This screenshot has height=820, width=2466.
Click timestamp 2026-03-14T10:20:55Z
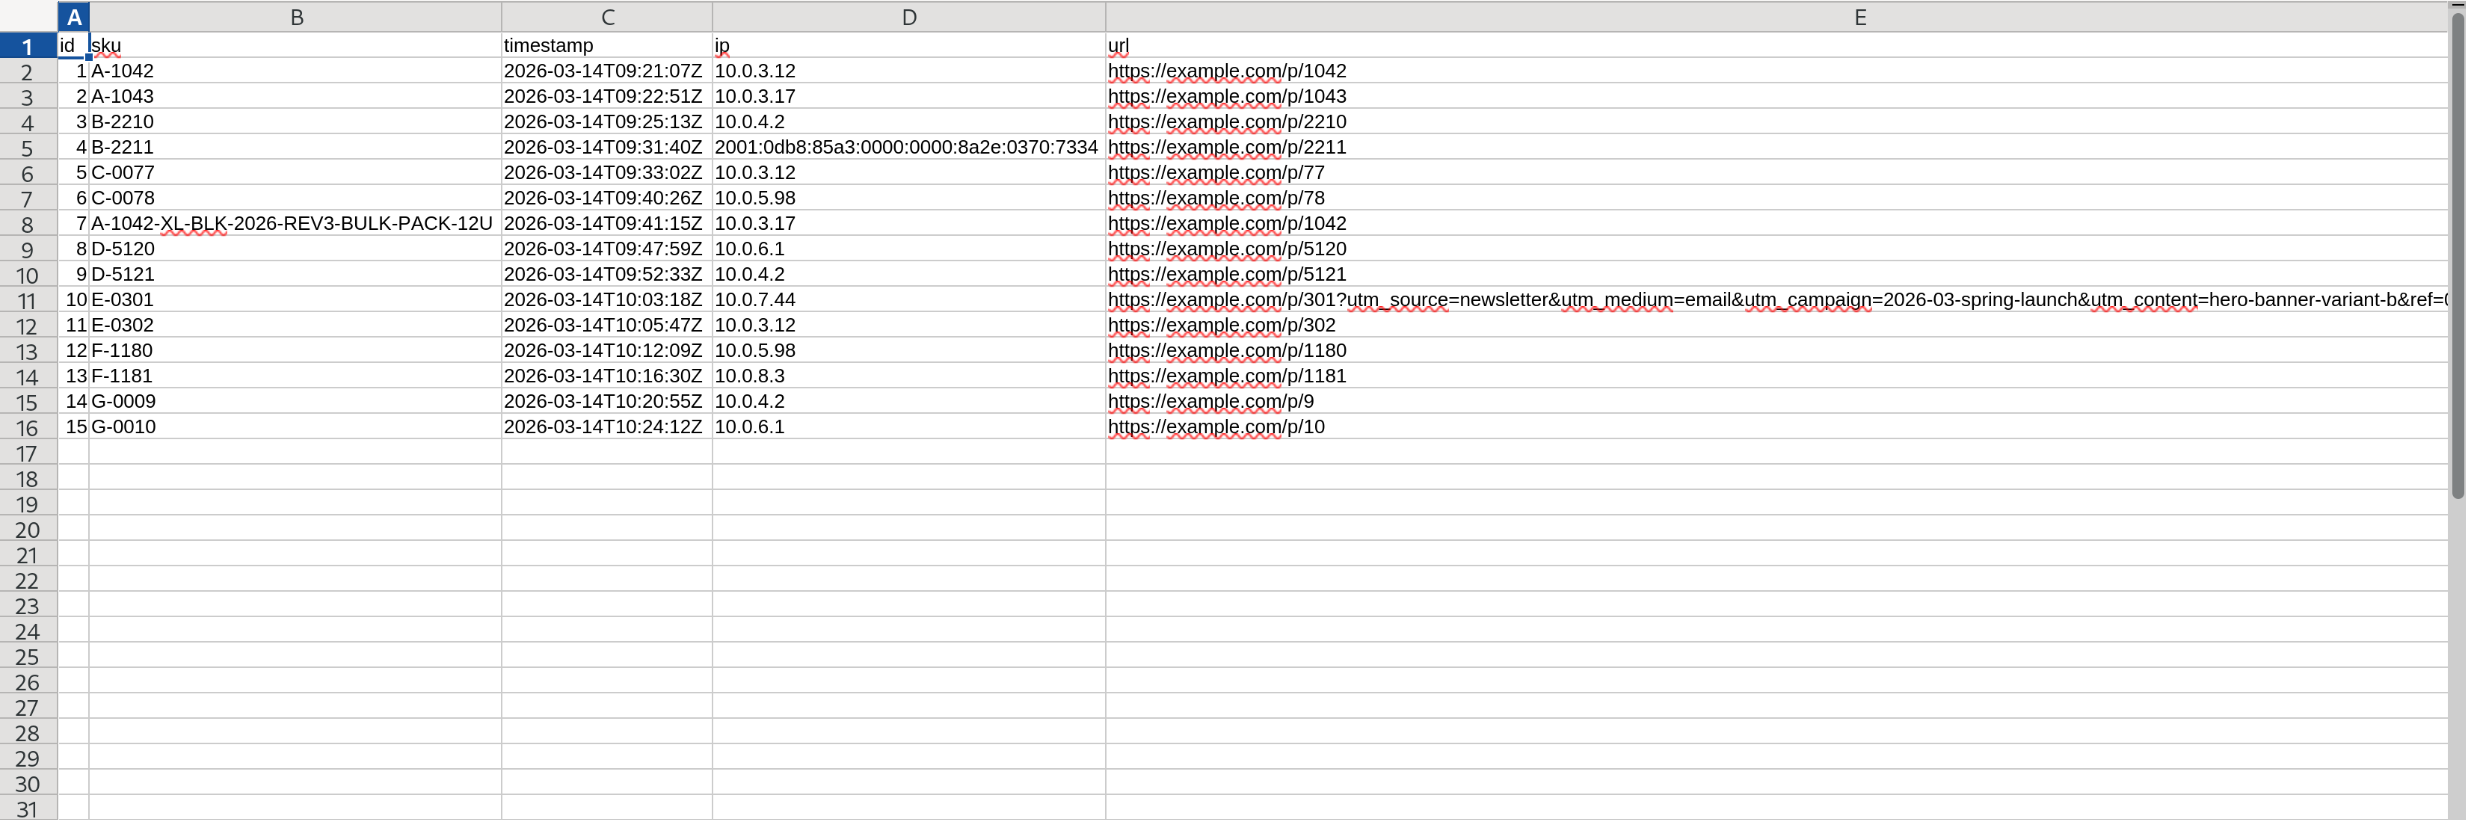pos(607,401)
